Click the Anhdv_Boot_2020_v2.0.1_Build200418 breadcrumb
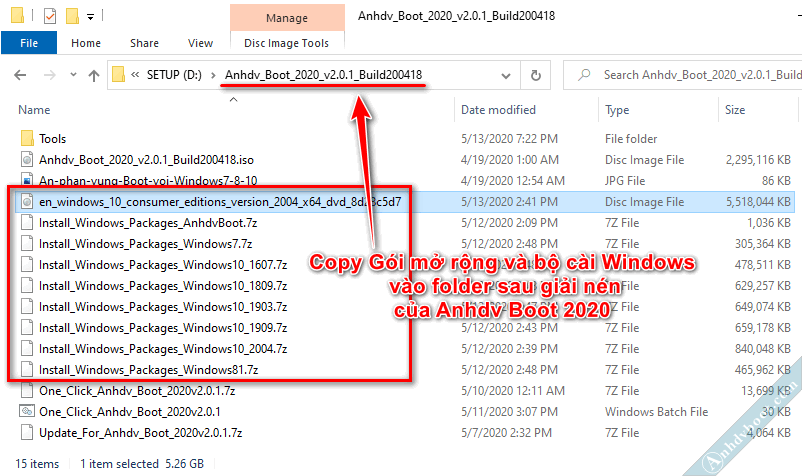The height and width of the screenshot is (476, 802). coord(323,75)
